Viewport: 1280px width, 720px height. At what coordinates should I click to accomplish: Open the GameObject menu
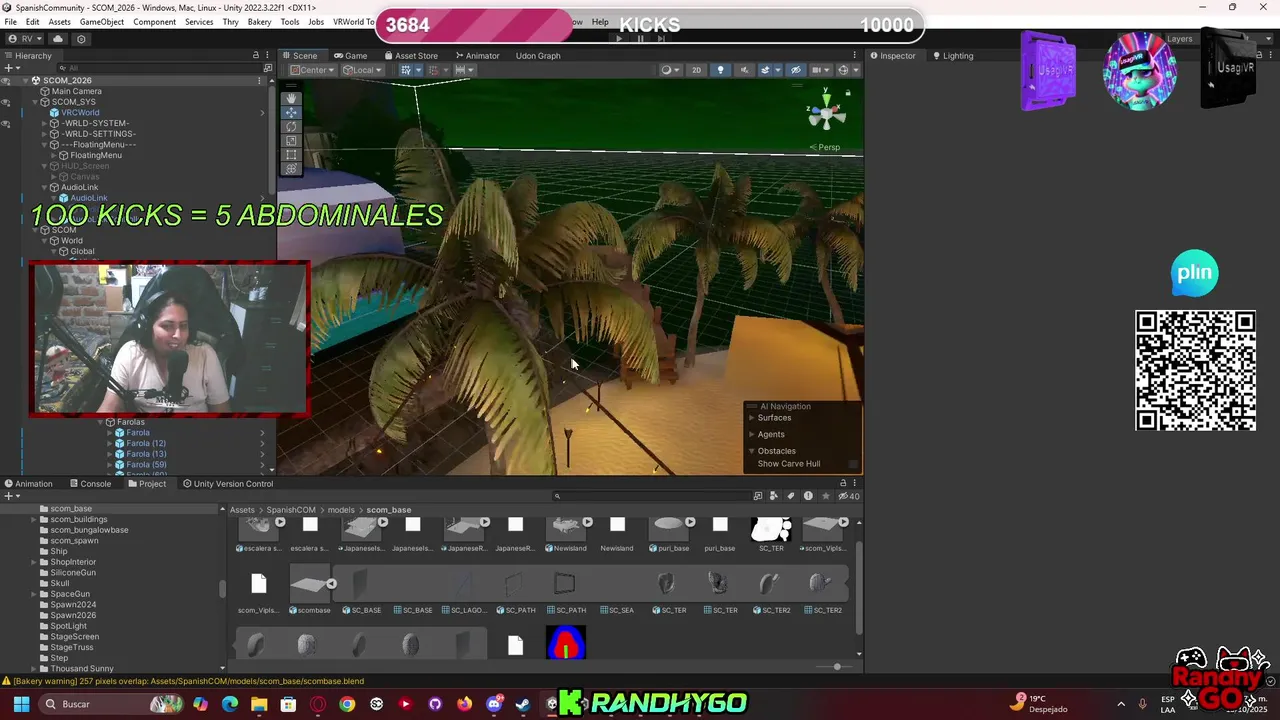[x=102, y=22]
